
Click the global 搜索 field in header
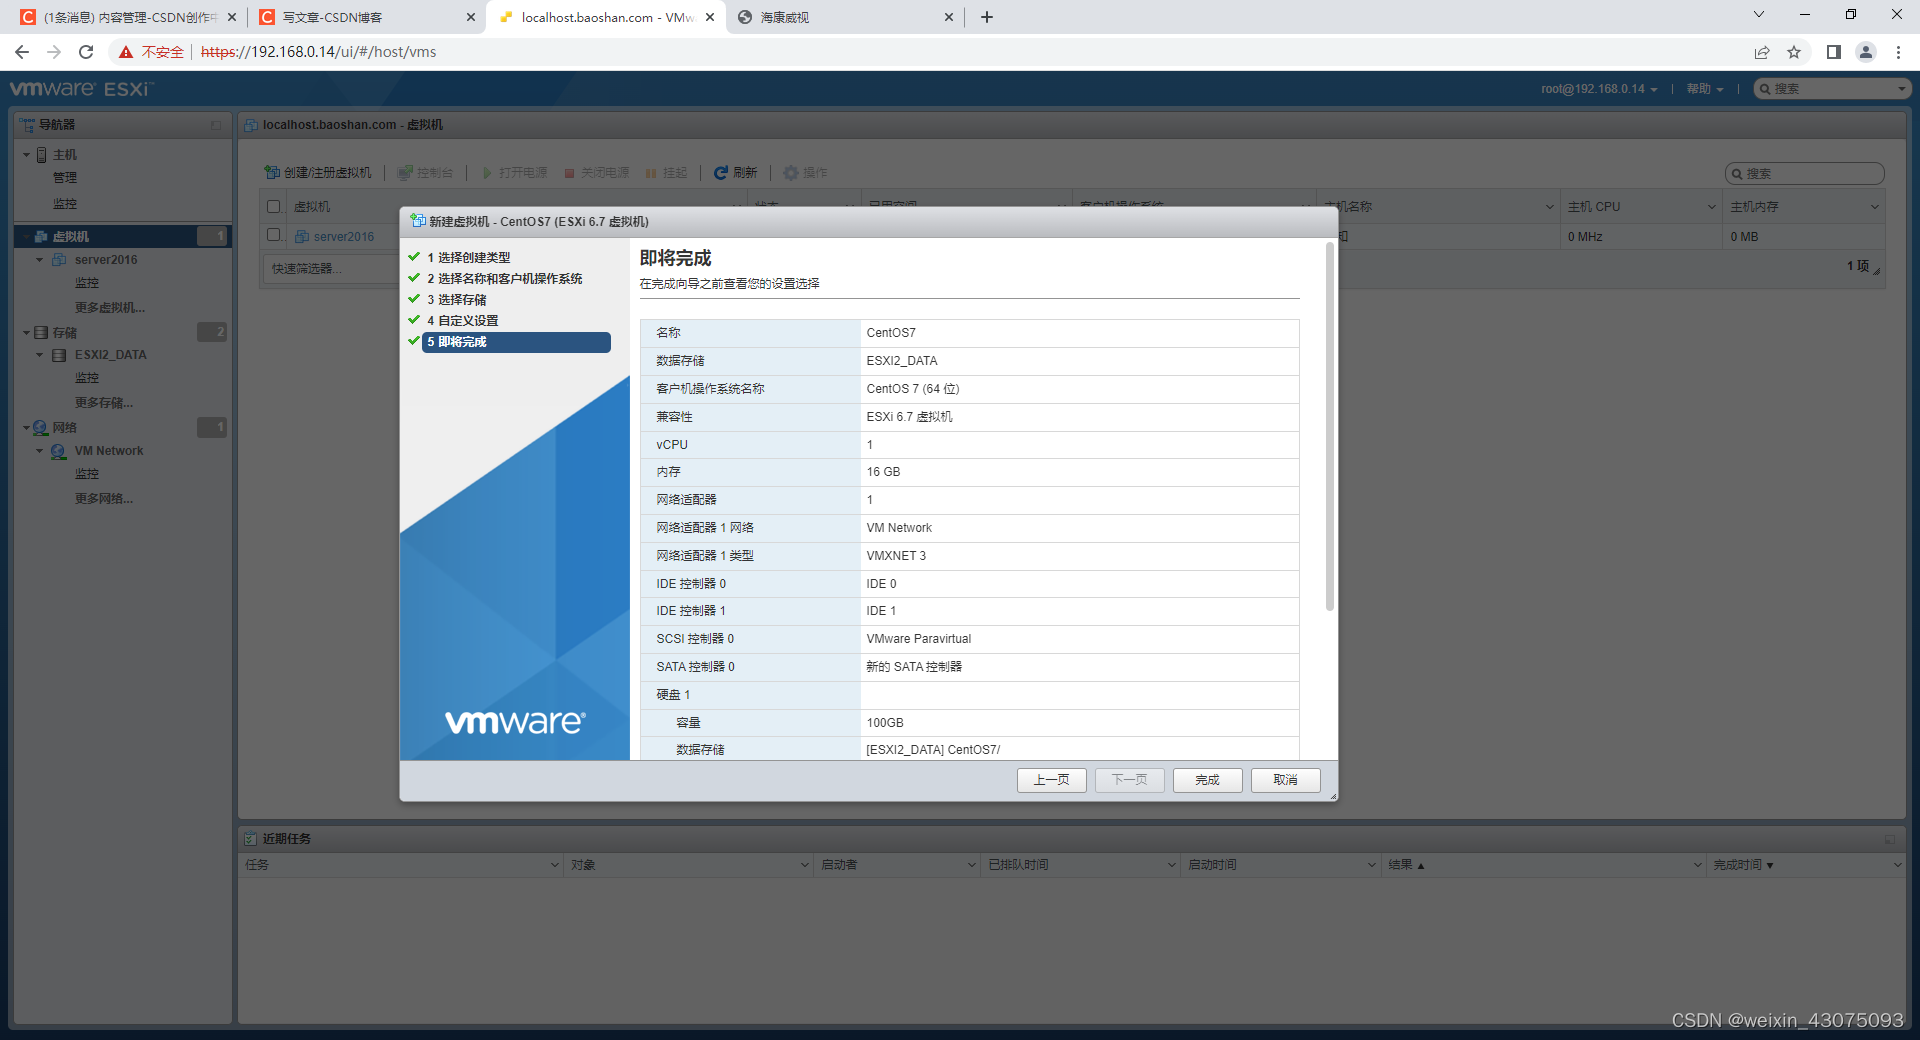coord(1833,89)
